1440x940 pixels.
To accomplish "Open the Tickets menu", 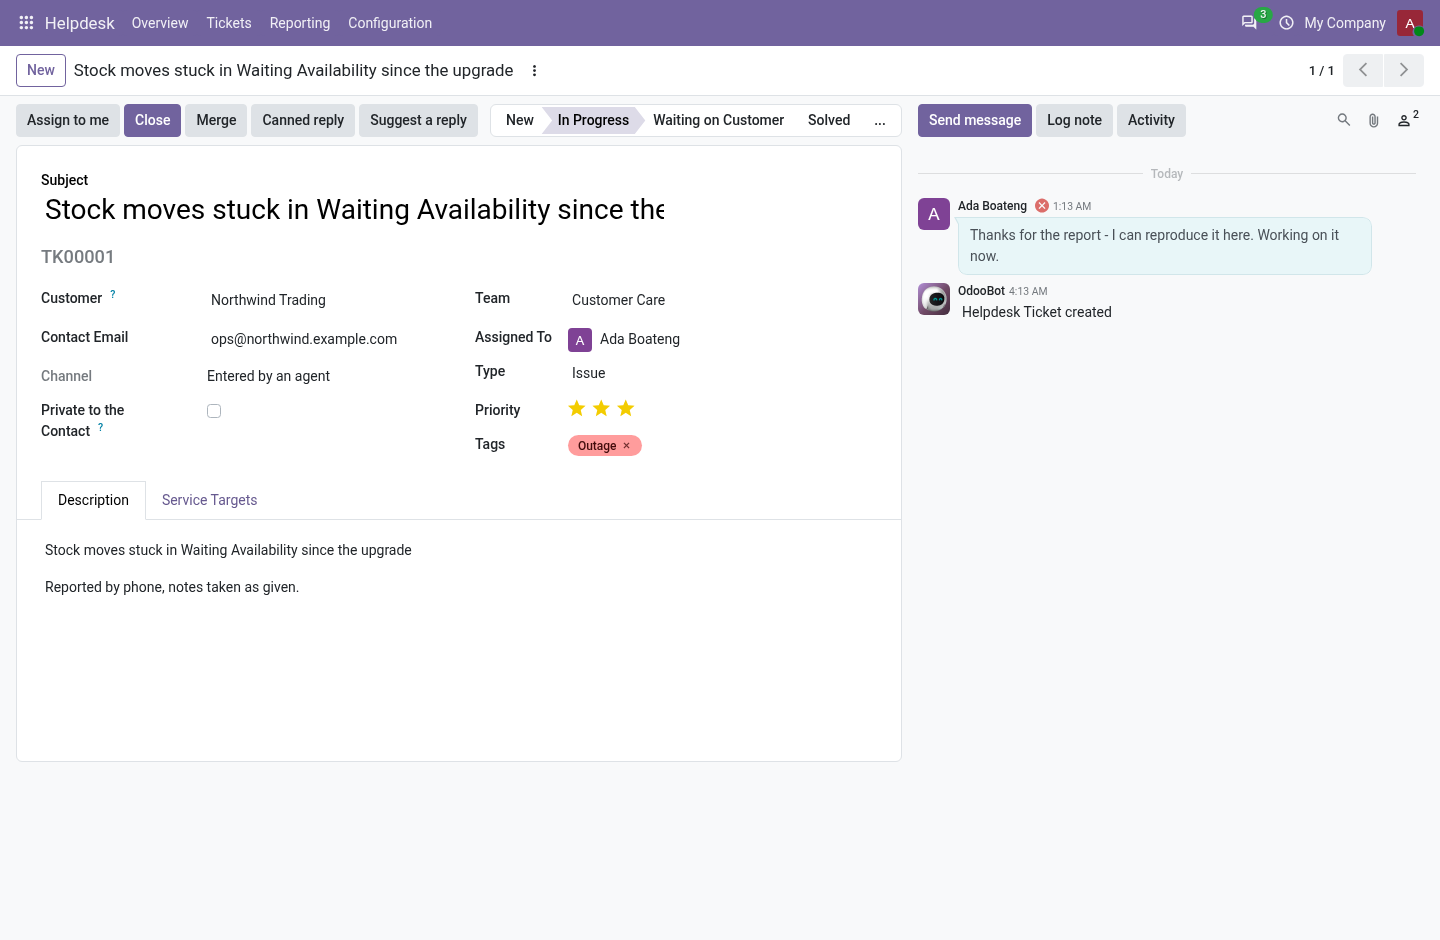I will (x=229, y=23).
